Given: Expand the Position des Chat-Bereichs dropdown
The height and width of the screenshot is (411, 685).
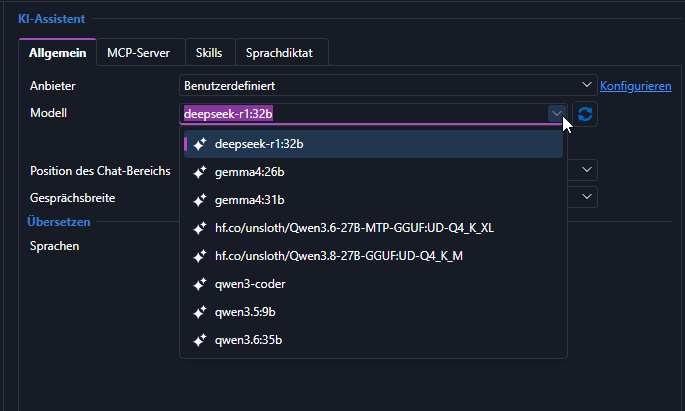Looking at the screenshot, I should (587, 169).
